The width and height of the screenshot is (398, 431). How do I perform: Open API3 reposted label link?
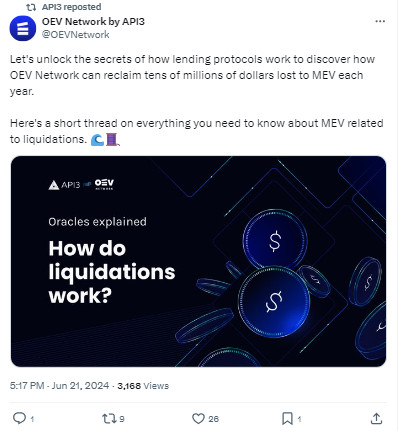[71, 7]
